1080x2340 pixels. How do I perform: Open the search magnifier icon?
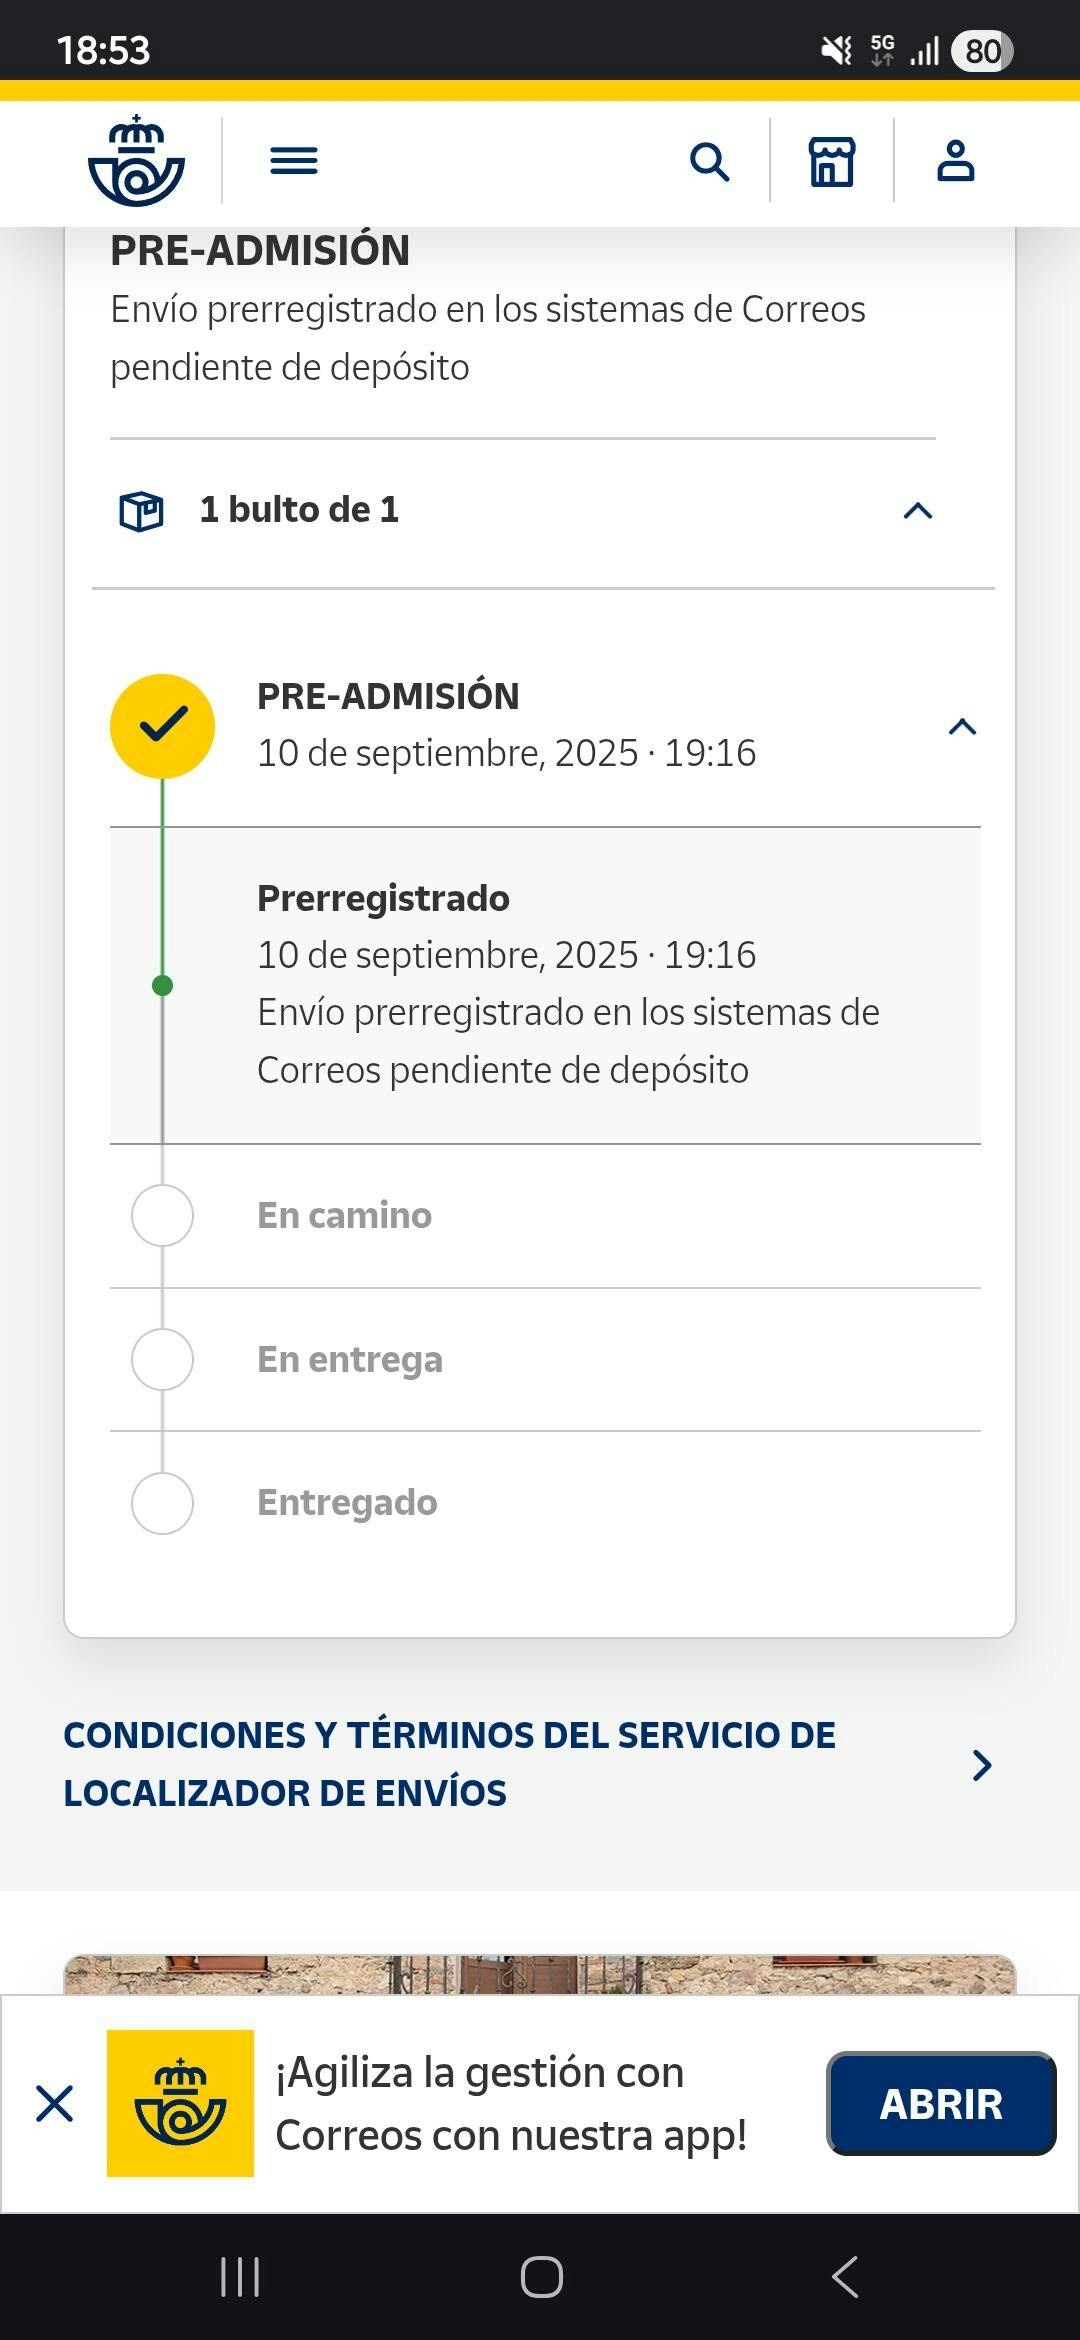[x=709, y=161]
